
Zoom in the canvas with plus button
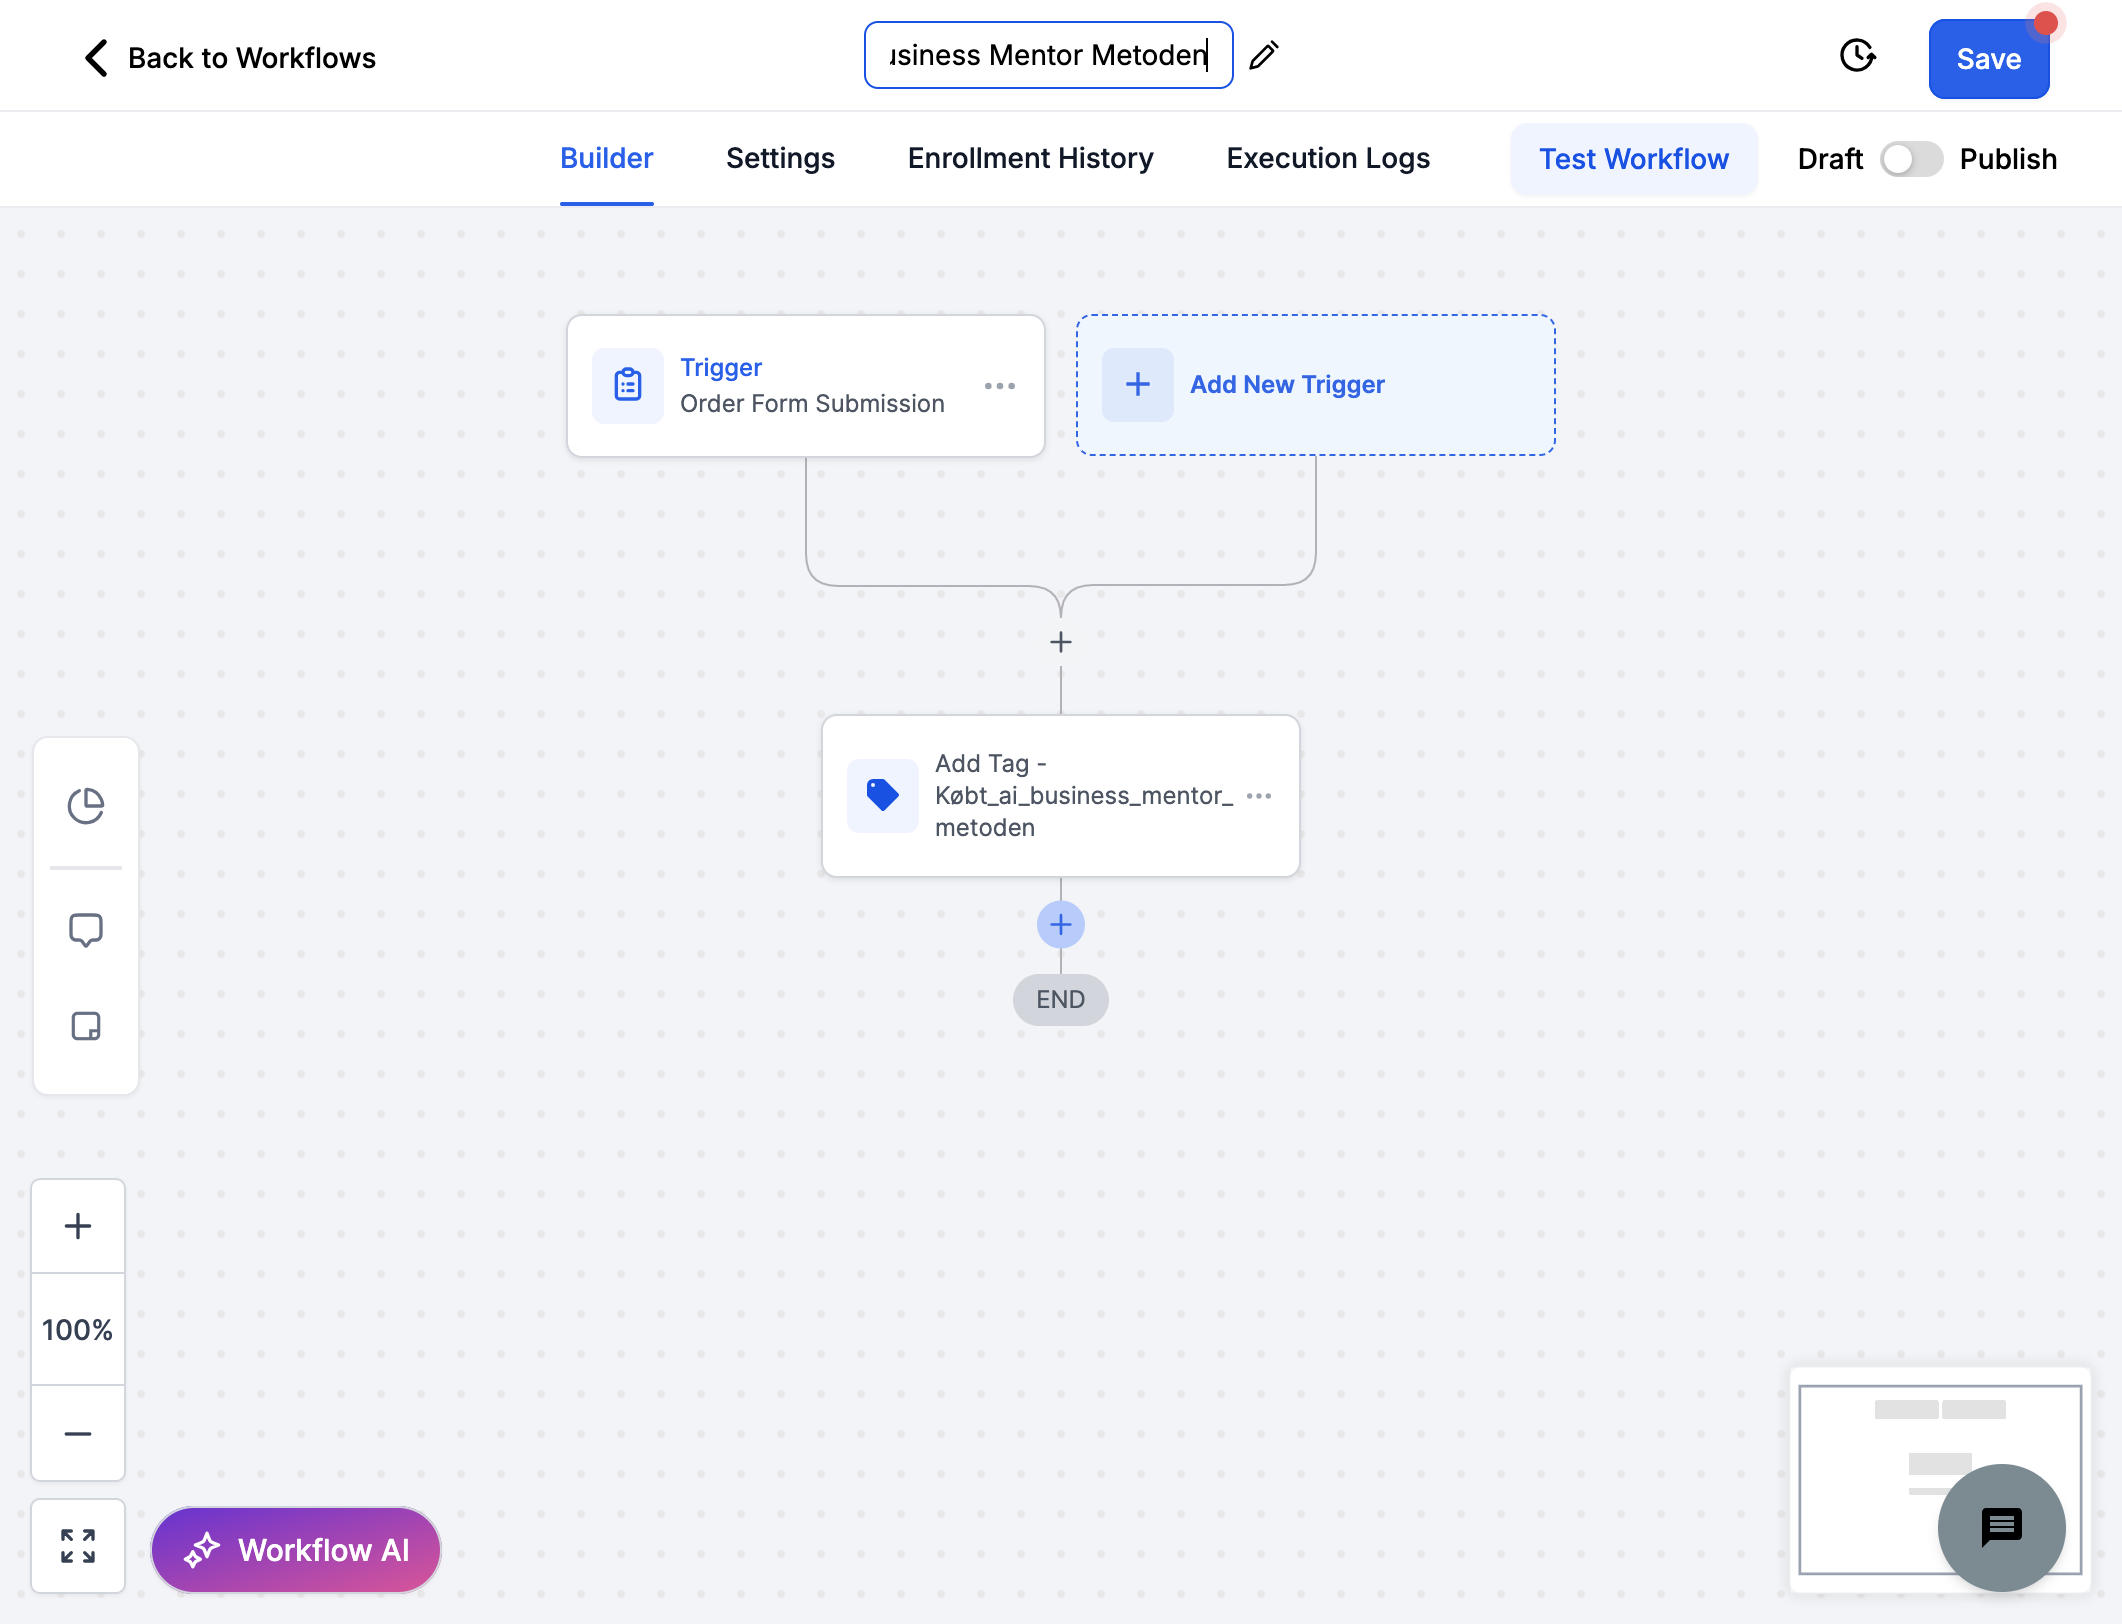[x=78, y=1226]
